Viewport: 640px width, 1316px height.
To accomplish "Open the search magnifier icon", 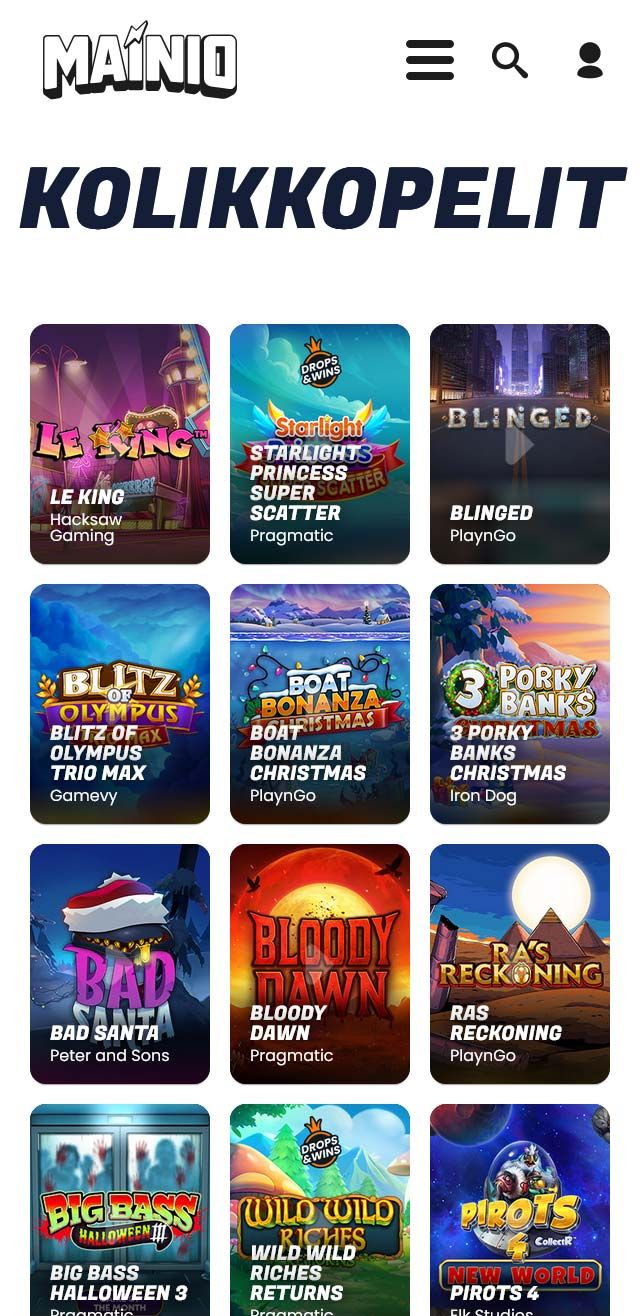I will [510, 61].
